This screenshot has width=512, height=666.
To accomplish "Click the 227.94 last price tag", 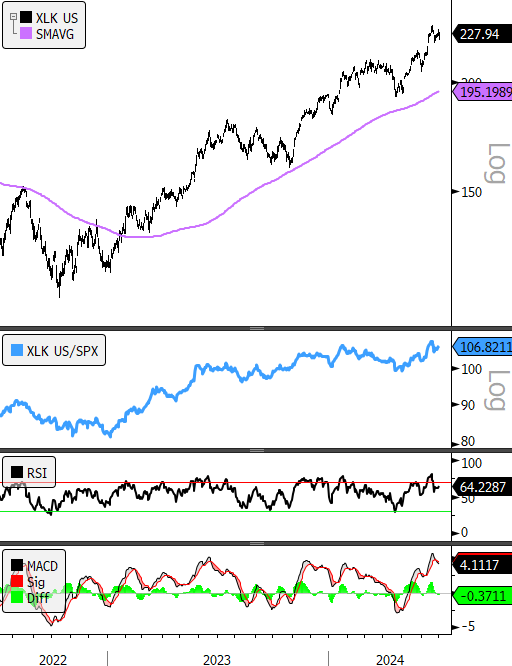I will point(482,34).
